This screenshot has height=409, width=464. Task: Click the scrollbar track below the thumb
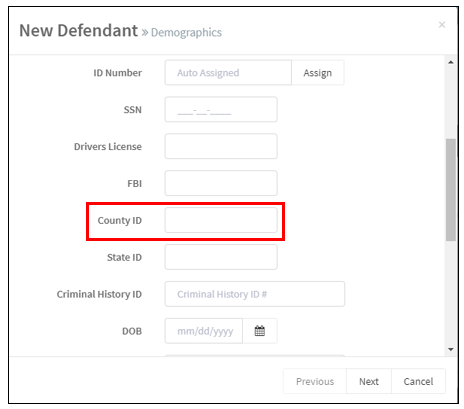tap(451, 293)
